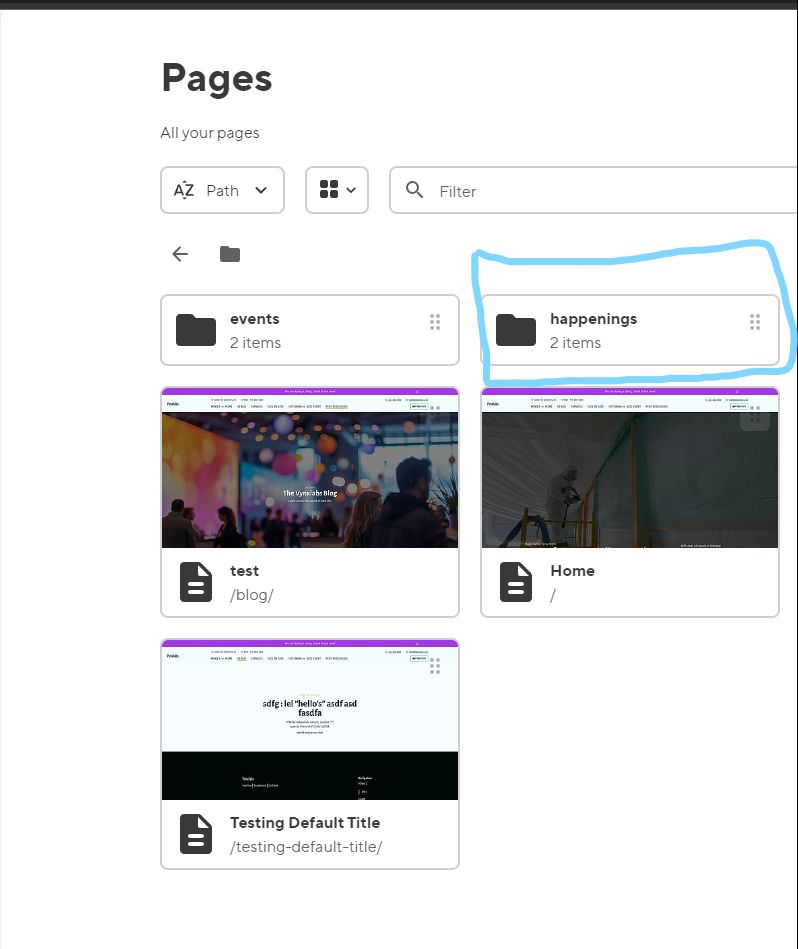Click the events folder icon
The height and width of the screenshot is (949, 798).
pos(196,330)
